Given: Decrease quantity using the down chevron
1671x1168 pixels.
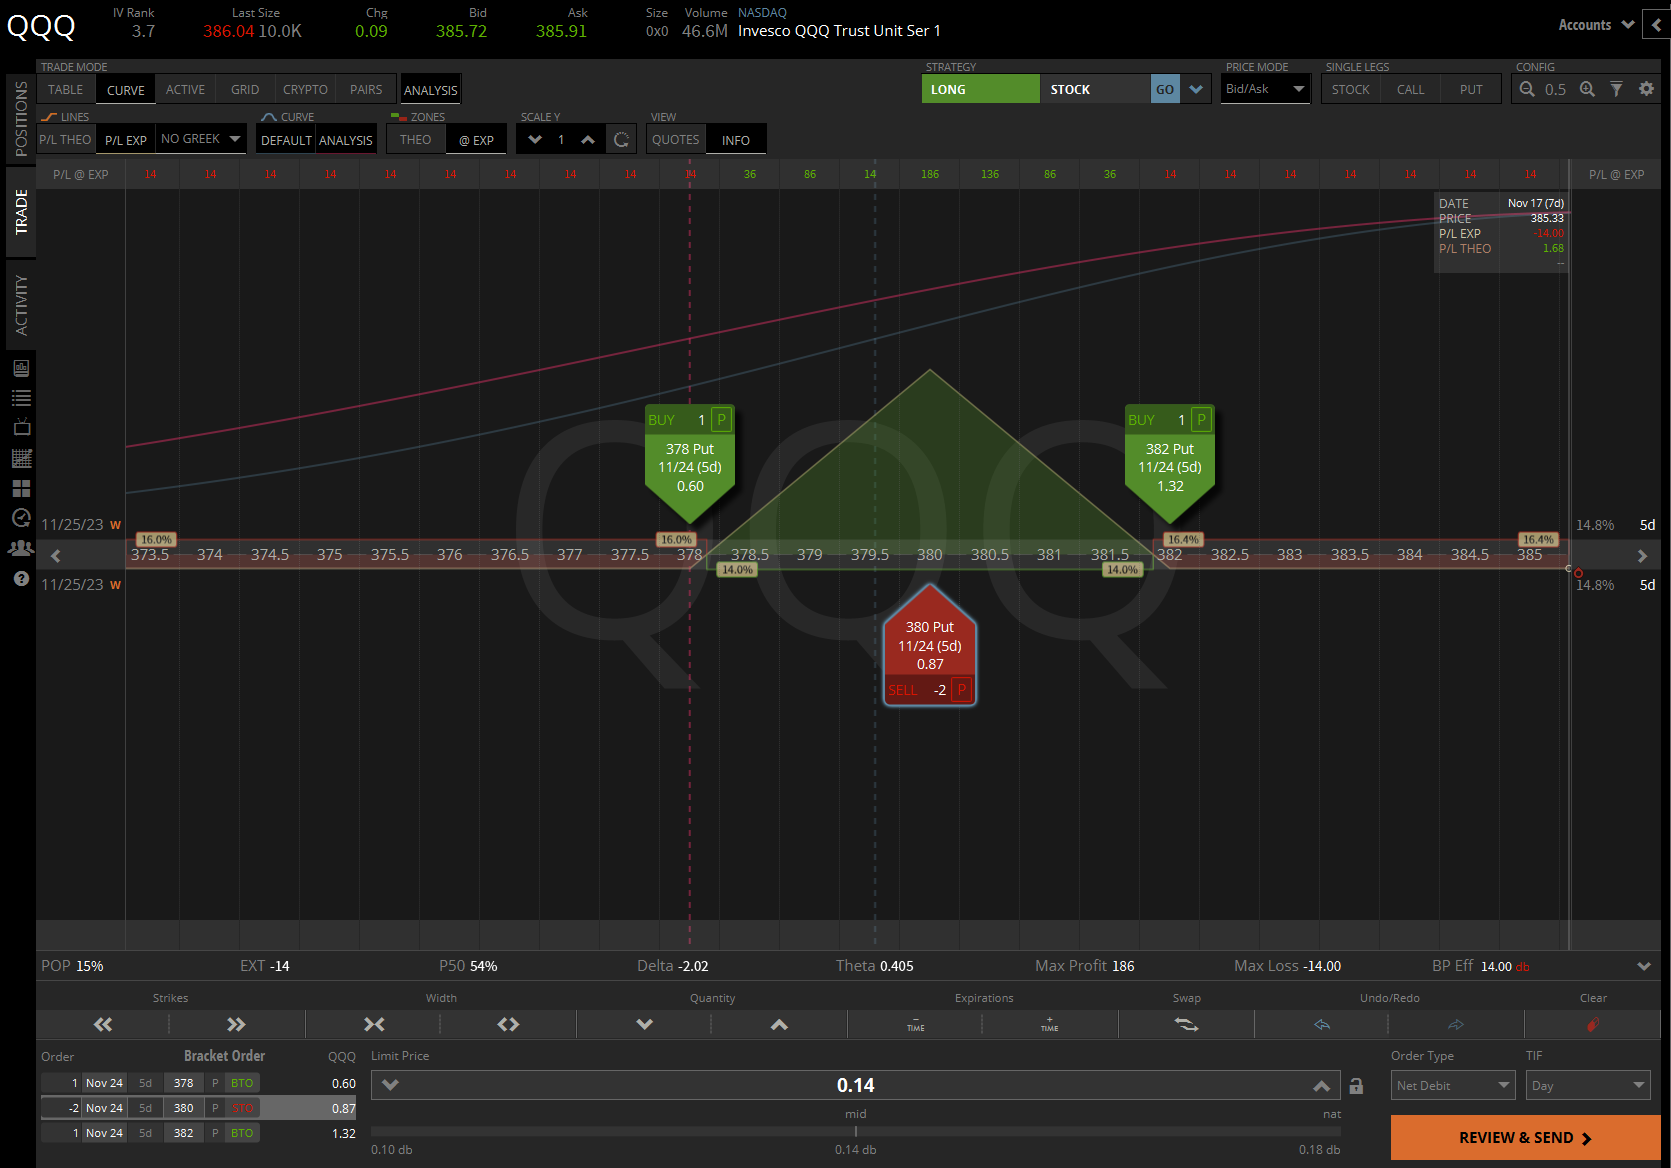Looking at the screenshot, I should point(644,1024).
